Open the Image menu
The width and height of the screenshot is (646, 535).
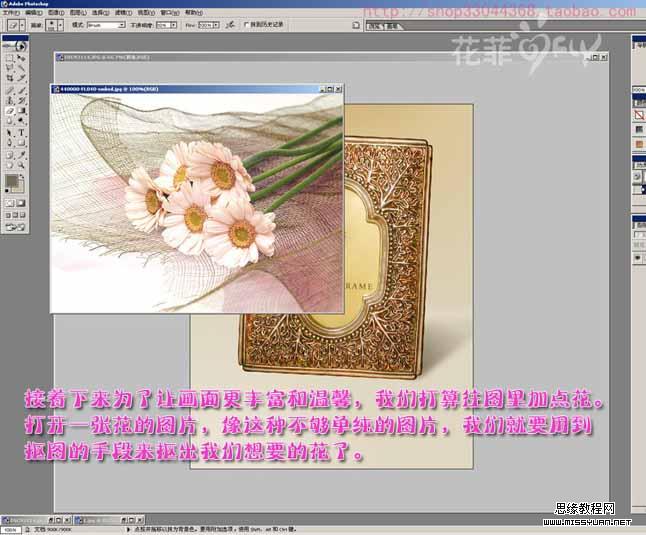click(x=56, y=12)
